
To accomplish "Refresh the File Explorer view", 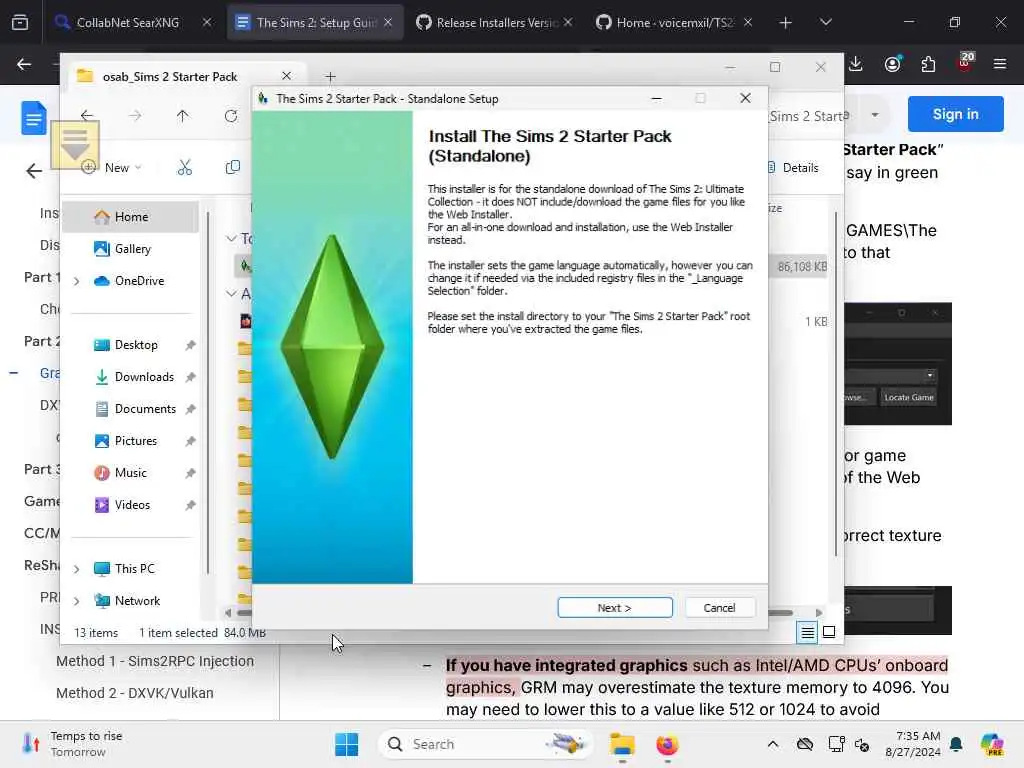I will [231, 116].
